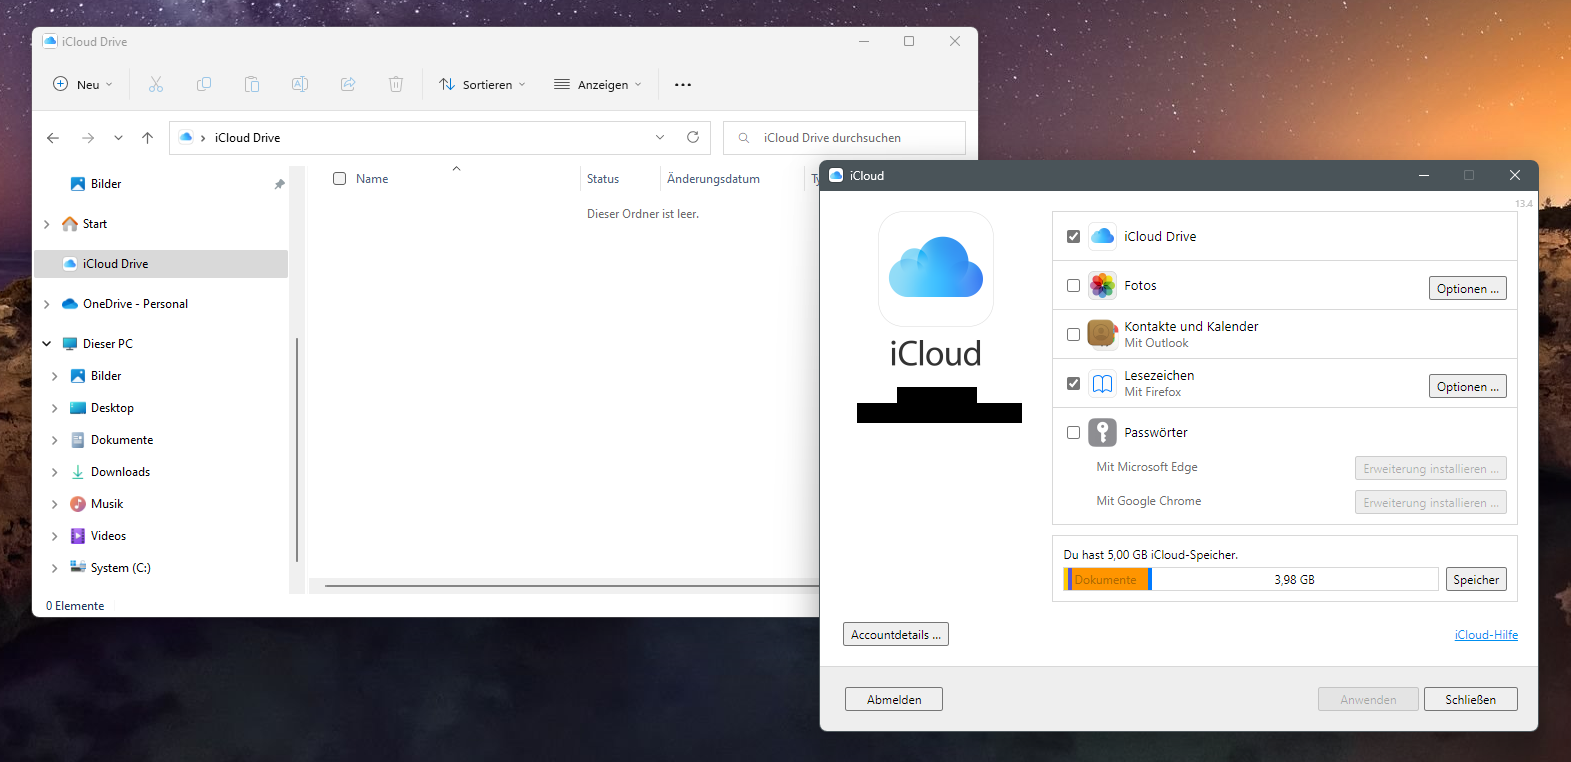Image resolution: width=1571 pixels, height=762 pixels.
Task: Click the pin icon next to Bilder
Action: tap(279, 184)
